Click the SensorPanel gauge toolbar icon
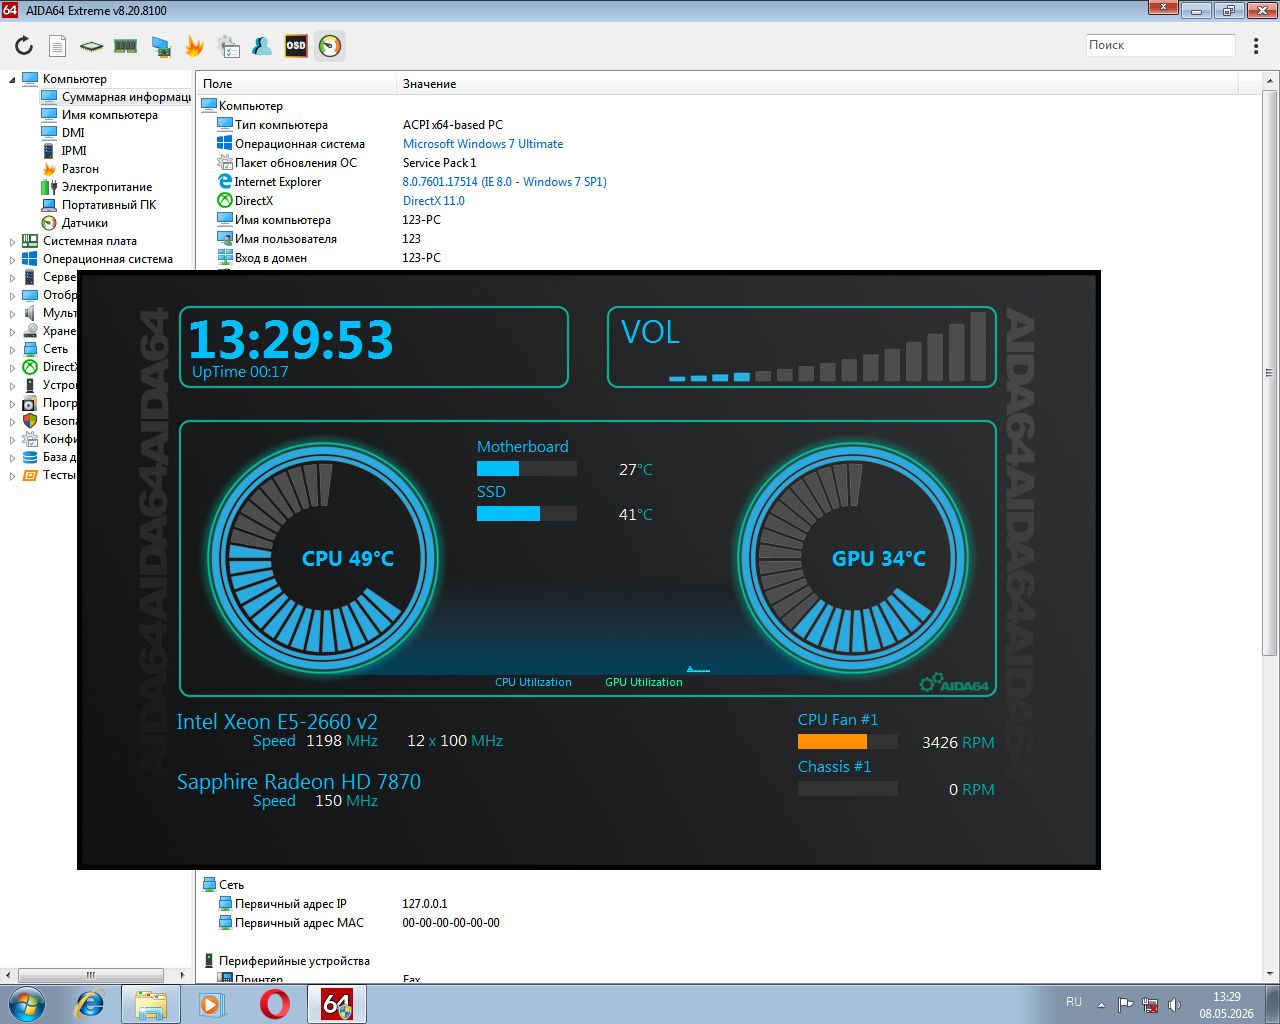 tap(330, 46)
